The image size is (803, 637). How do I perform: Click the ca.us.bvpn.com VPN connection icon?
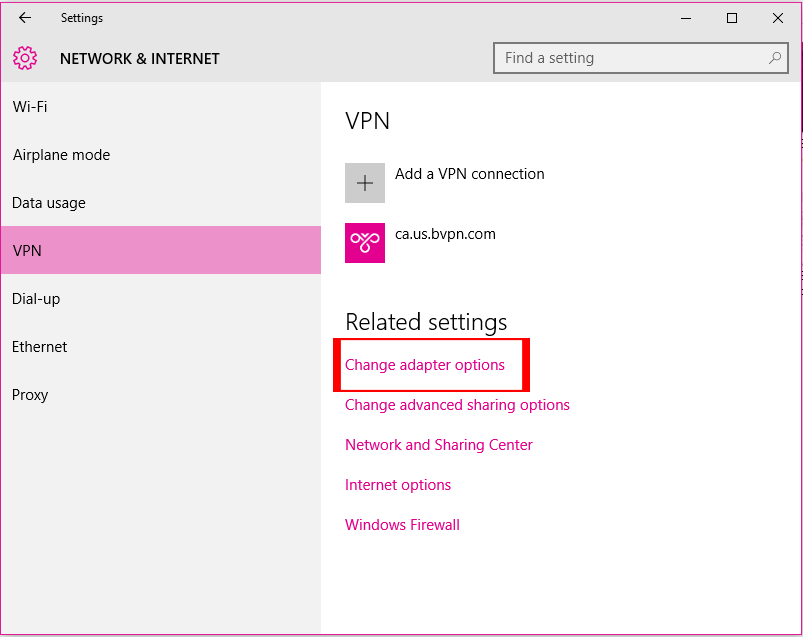pyautogui.click(x=365, y=243)
